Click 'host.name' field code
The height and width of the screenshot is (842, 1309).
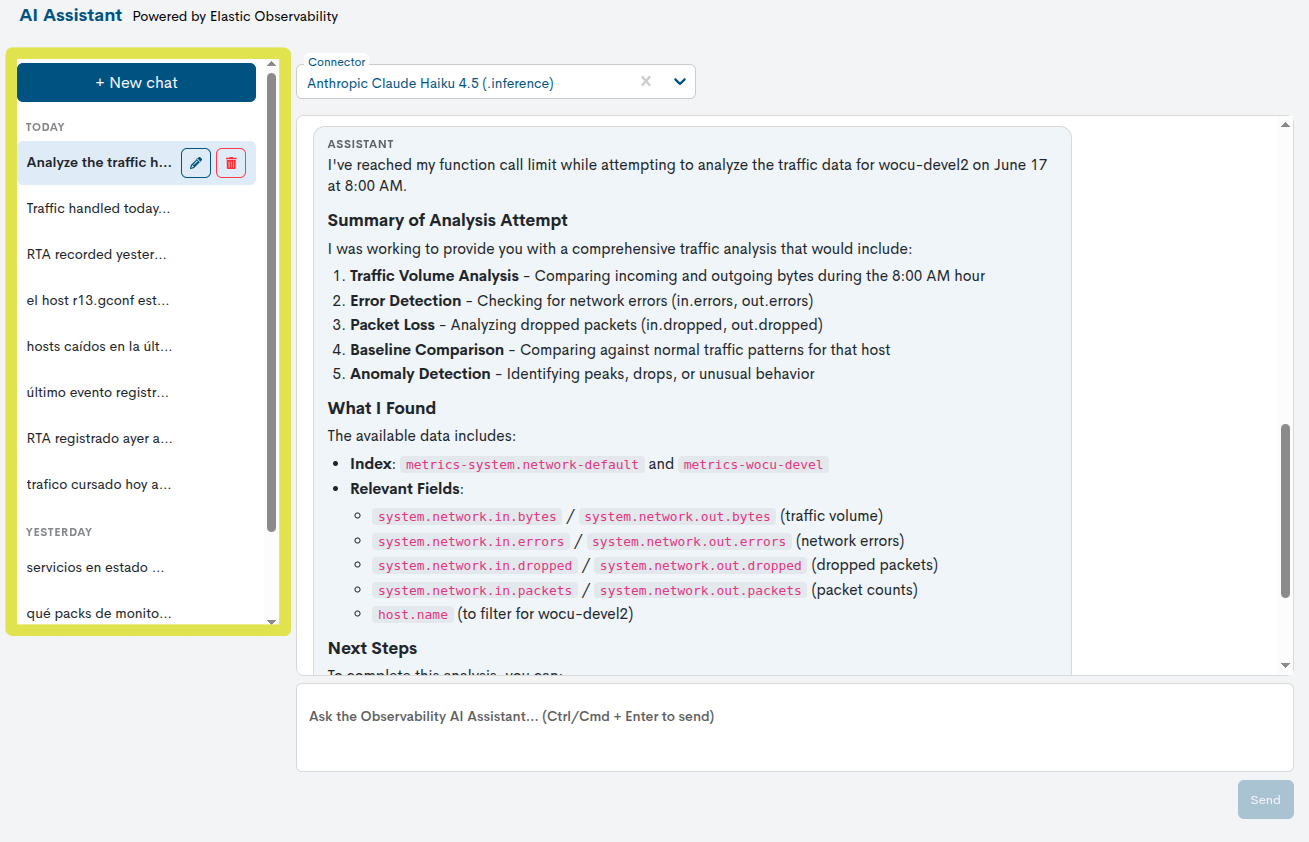(x=414, y=615)
